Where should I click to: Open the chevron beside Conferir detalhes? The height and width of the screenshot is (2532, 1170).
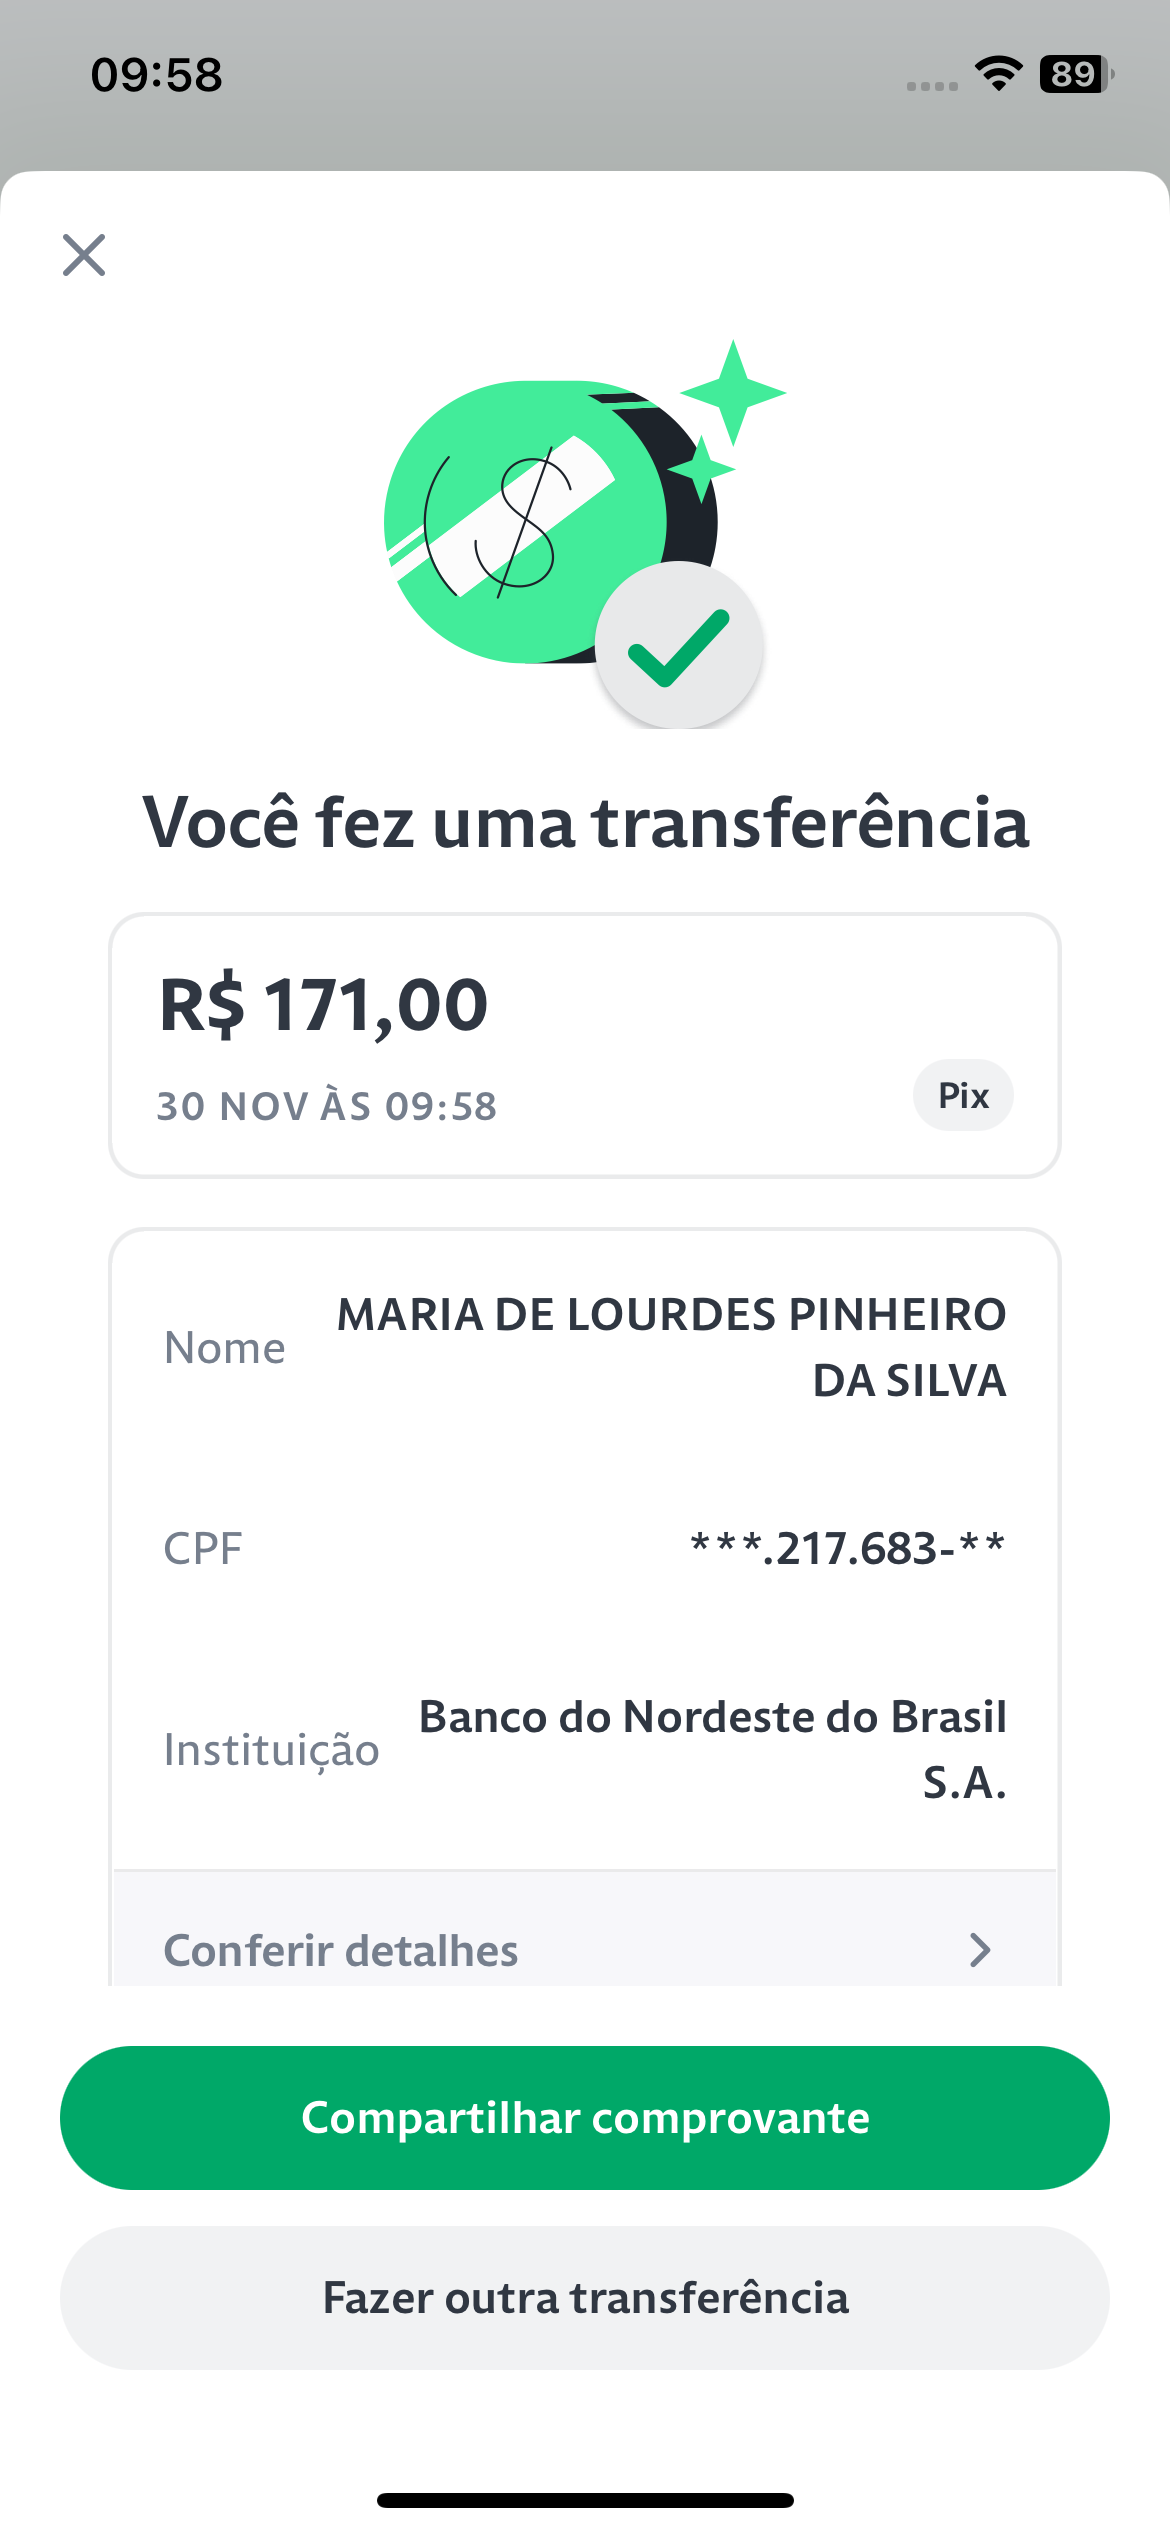980,1949
